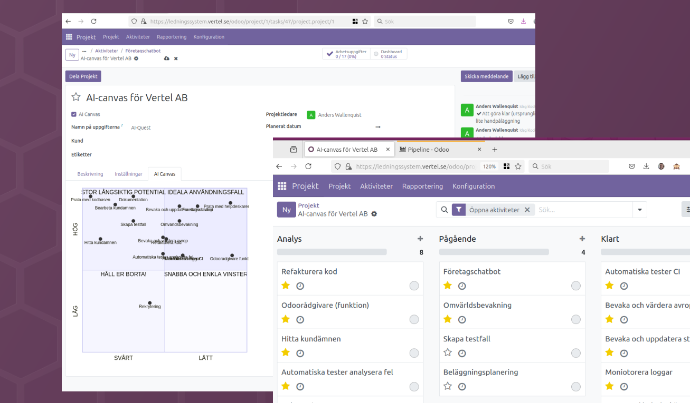
Task: Add task in Pågående column with plus
Action: click(x=582, y=239)
